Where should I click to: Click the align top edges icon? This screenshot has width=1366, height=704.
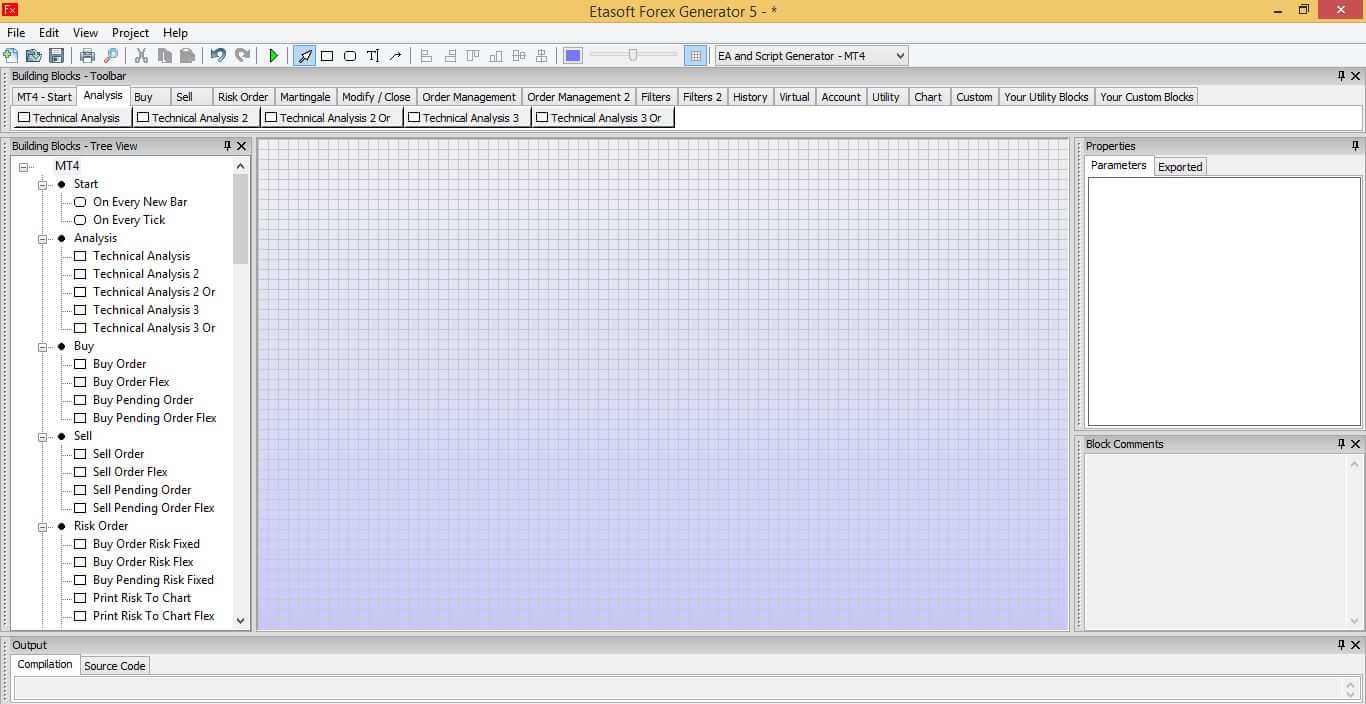(473, 56)
